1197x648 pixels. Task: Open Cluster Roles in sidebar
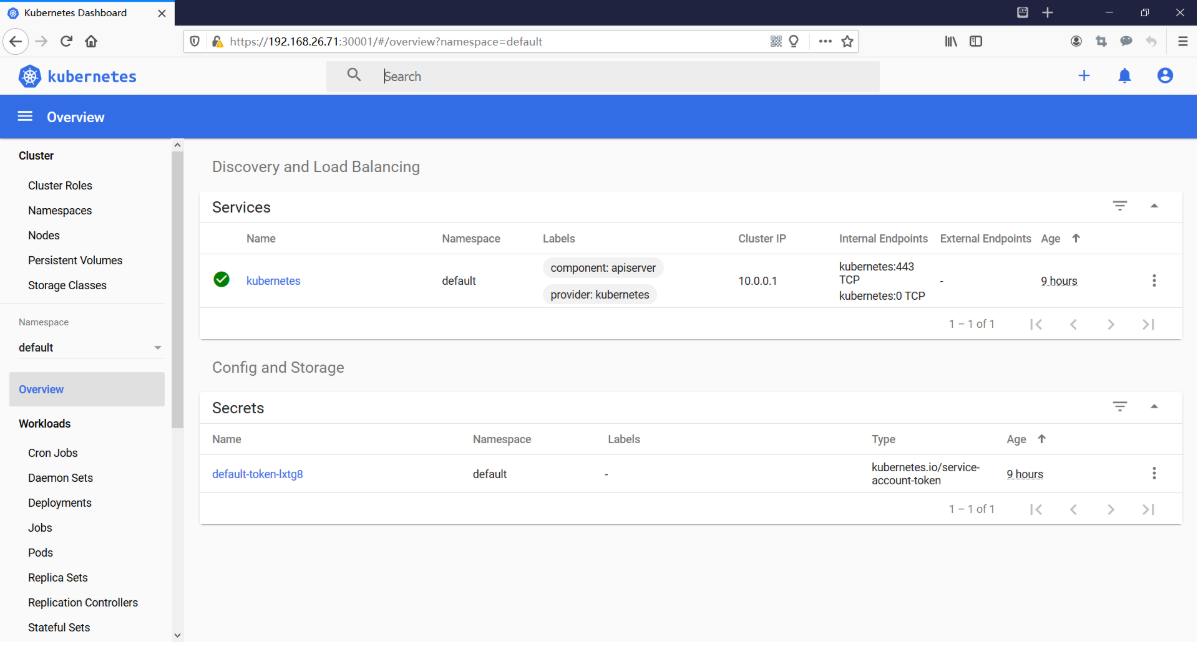point(60,185)
